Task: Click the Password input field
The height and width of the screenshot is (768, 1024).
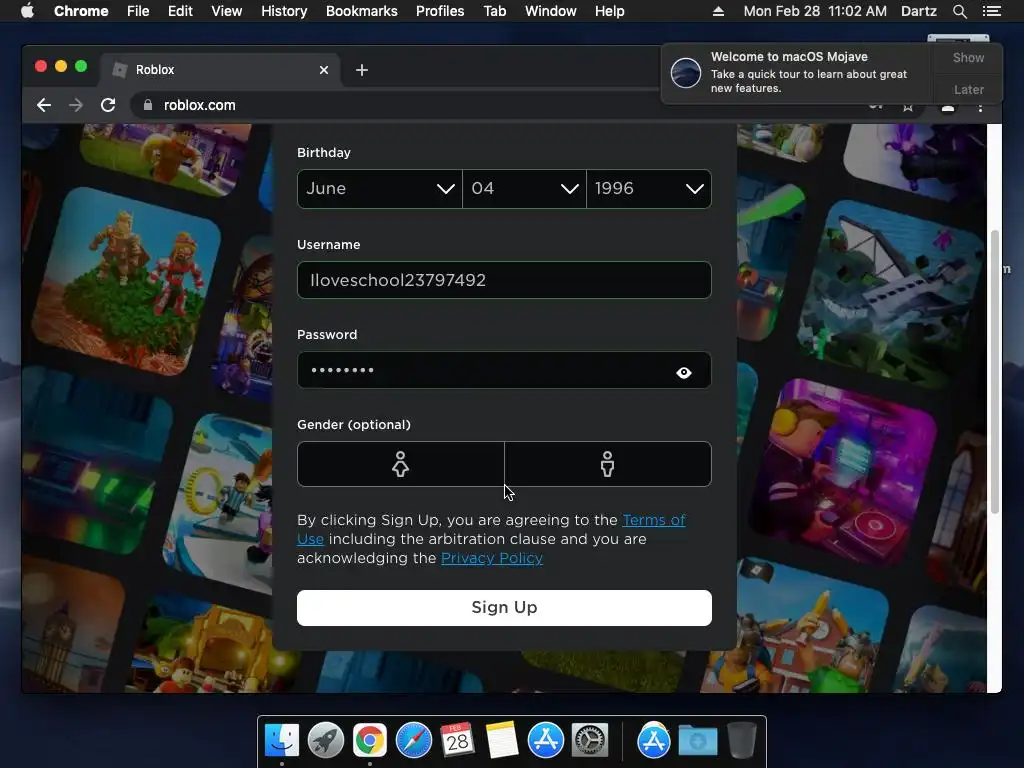Action: pyautogui.click(x=504, y=370)
